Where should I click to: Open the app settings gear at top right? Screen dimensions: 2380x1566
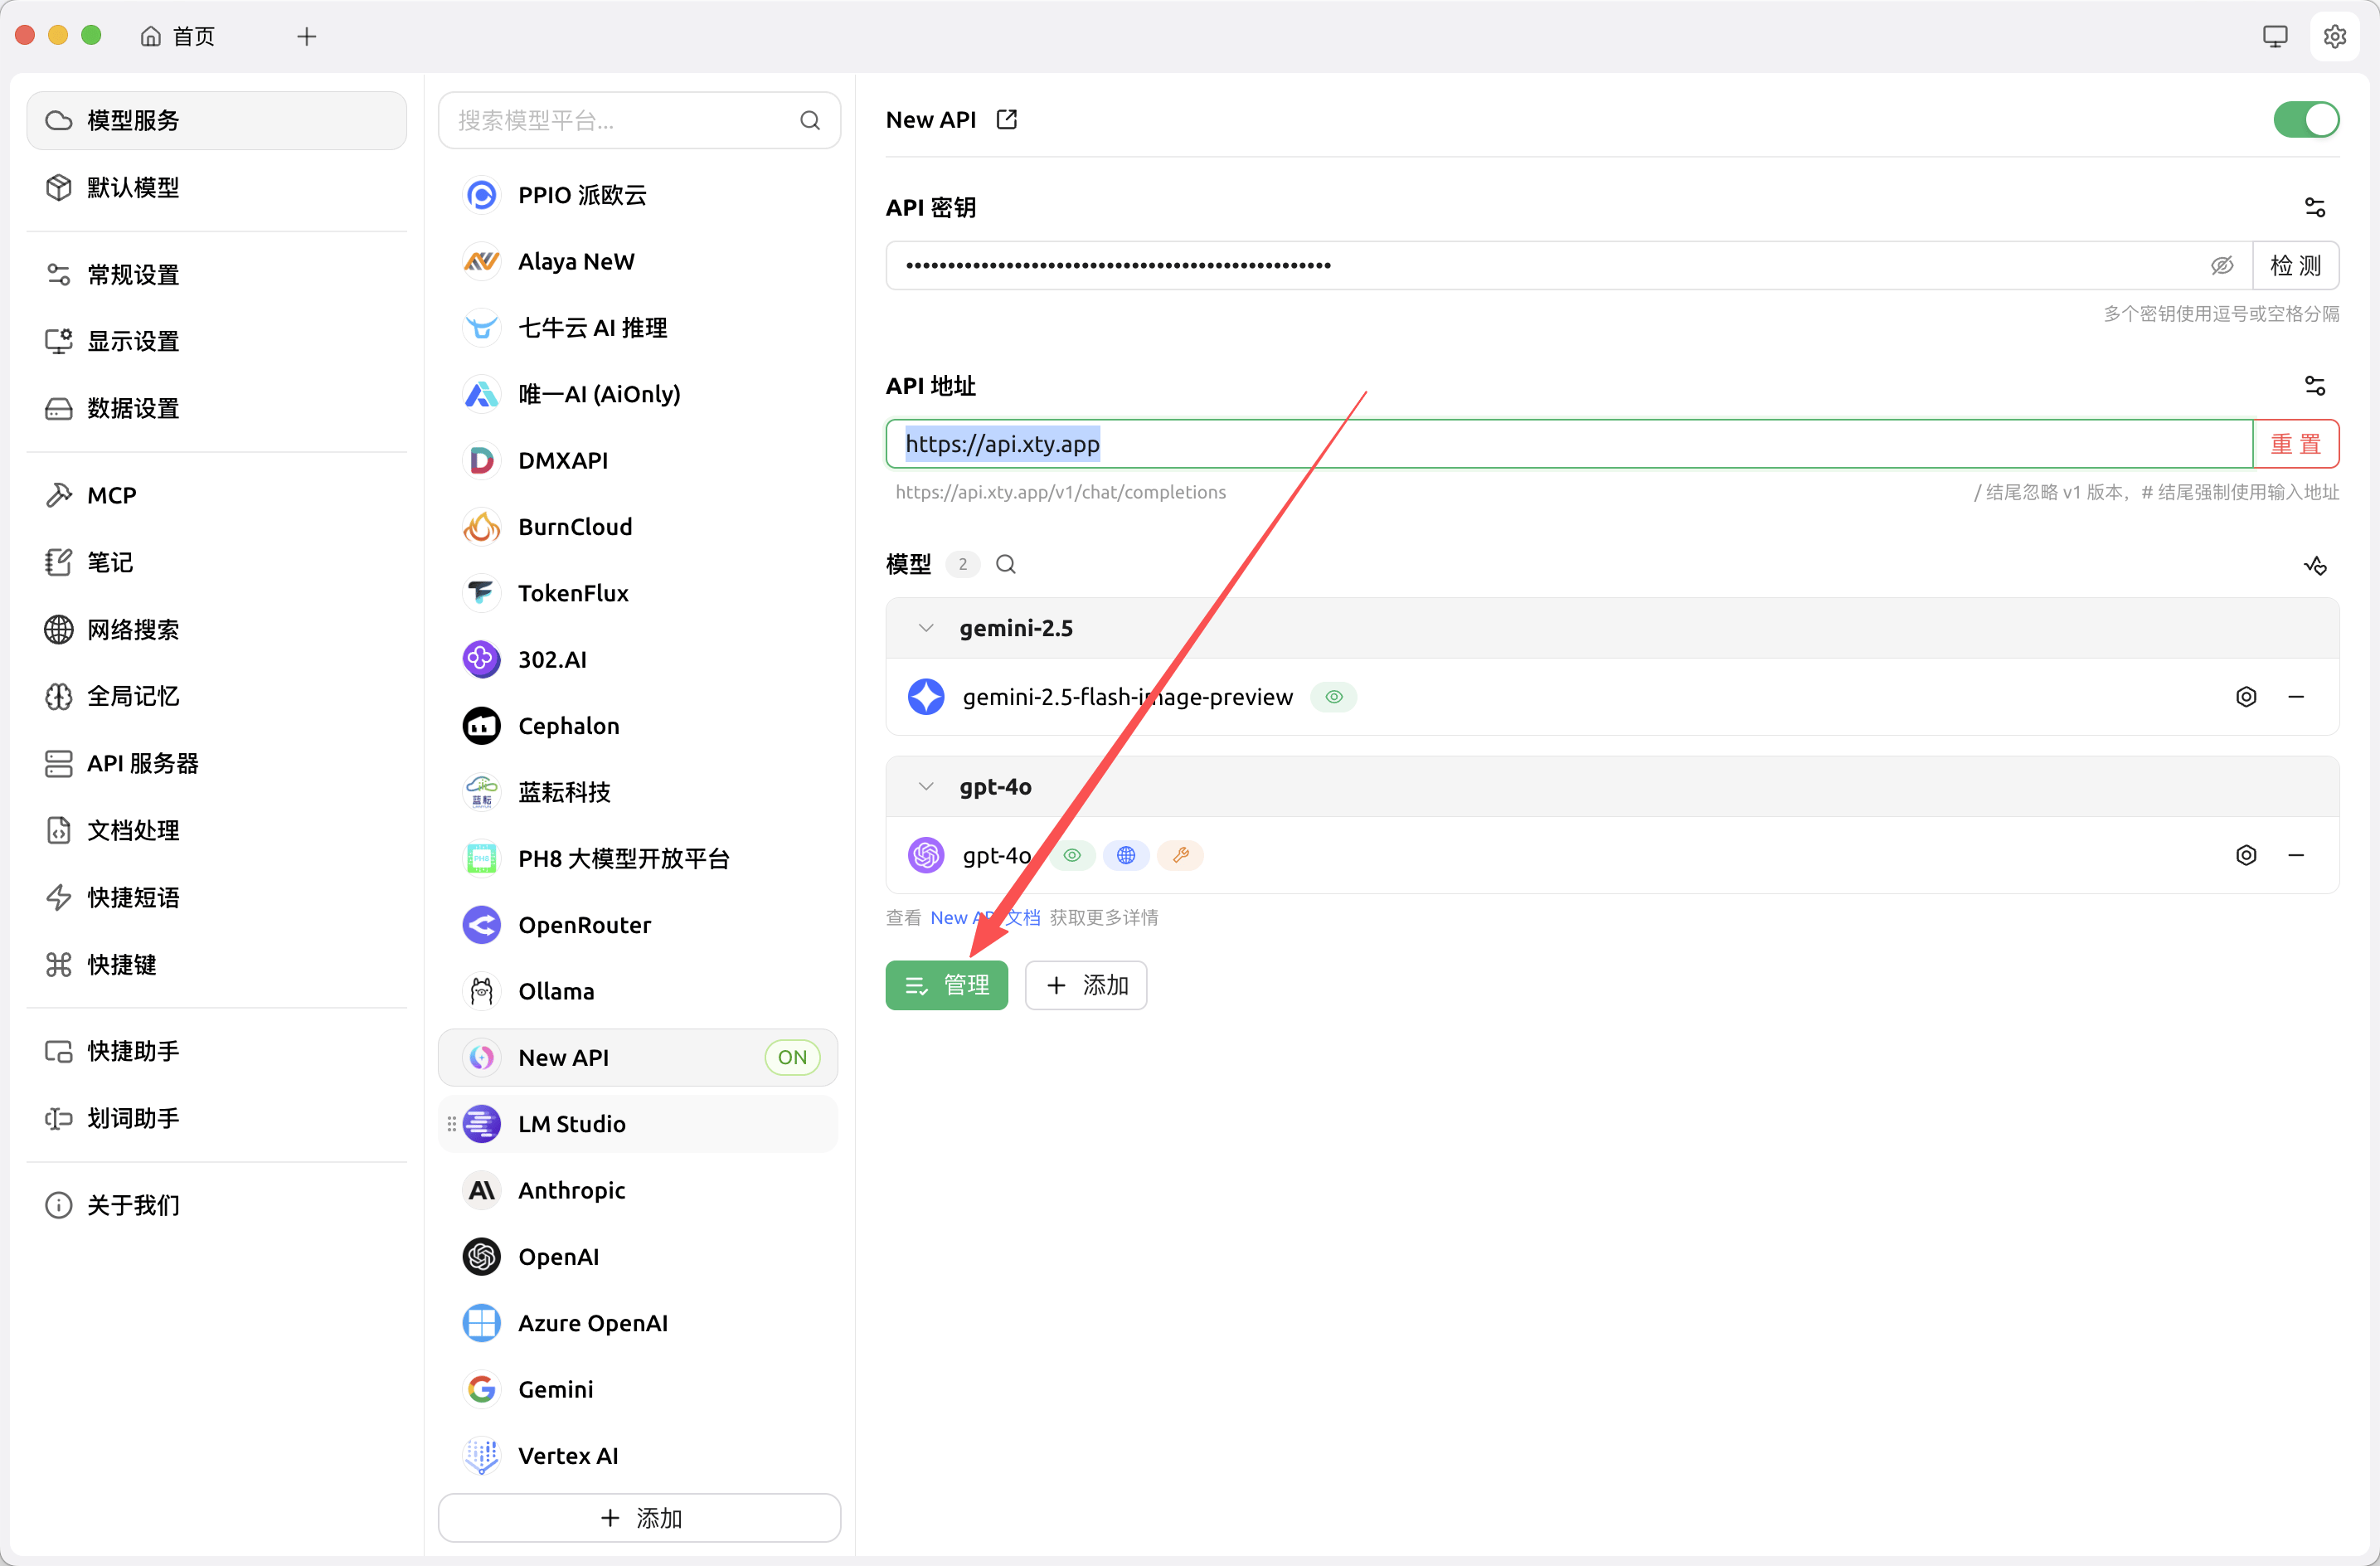click(x=2335, y=36)
